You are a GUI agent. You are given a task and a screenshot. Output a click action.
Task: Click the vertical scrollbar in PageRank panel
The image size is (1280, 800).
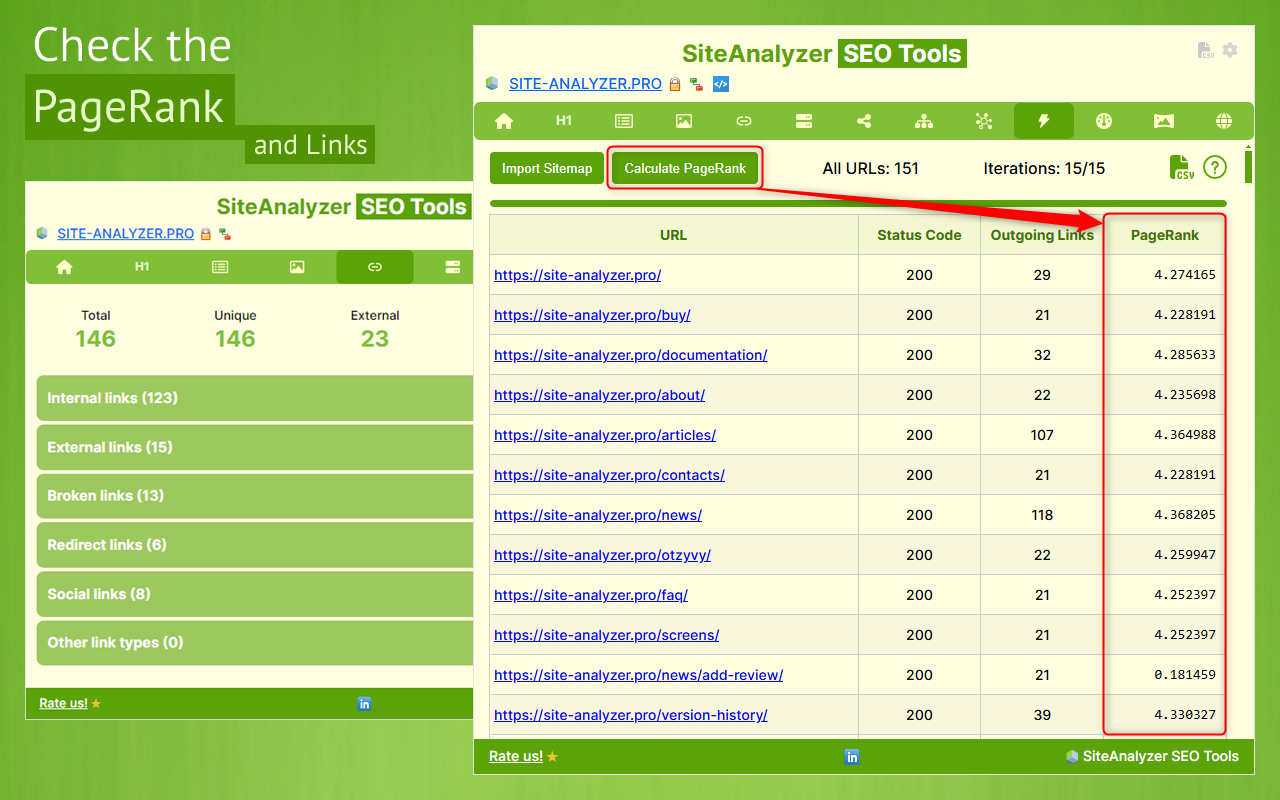[1248, 165]
